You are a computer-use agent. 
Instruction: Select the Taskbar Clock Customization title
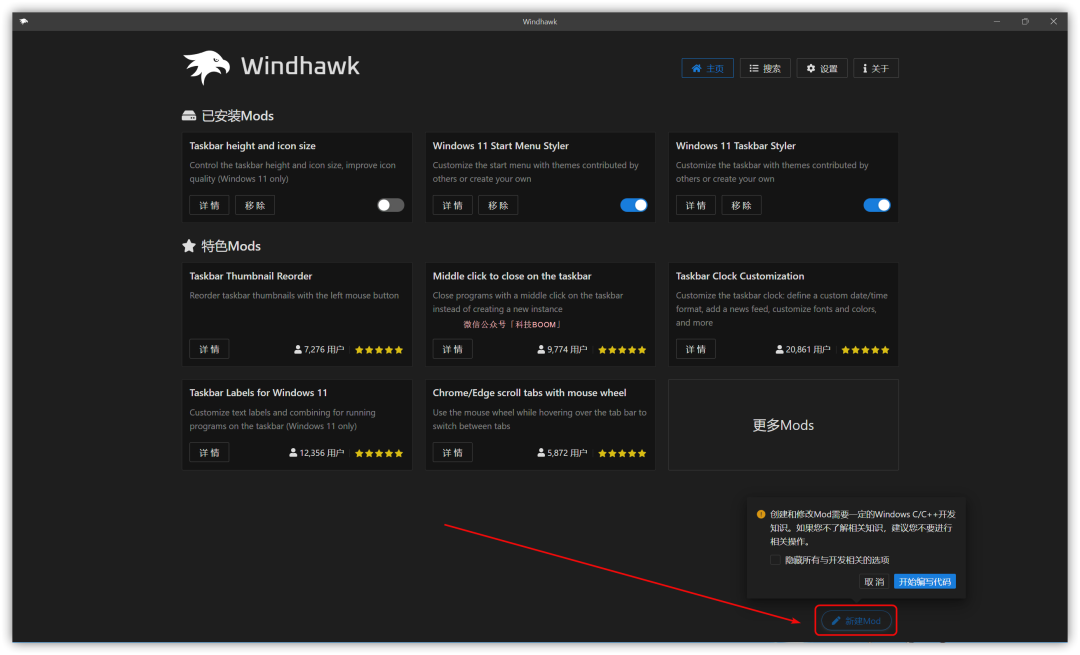click(x=740, y=276)
